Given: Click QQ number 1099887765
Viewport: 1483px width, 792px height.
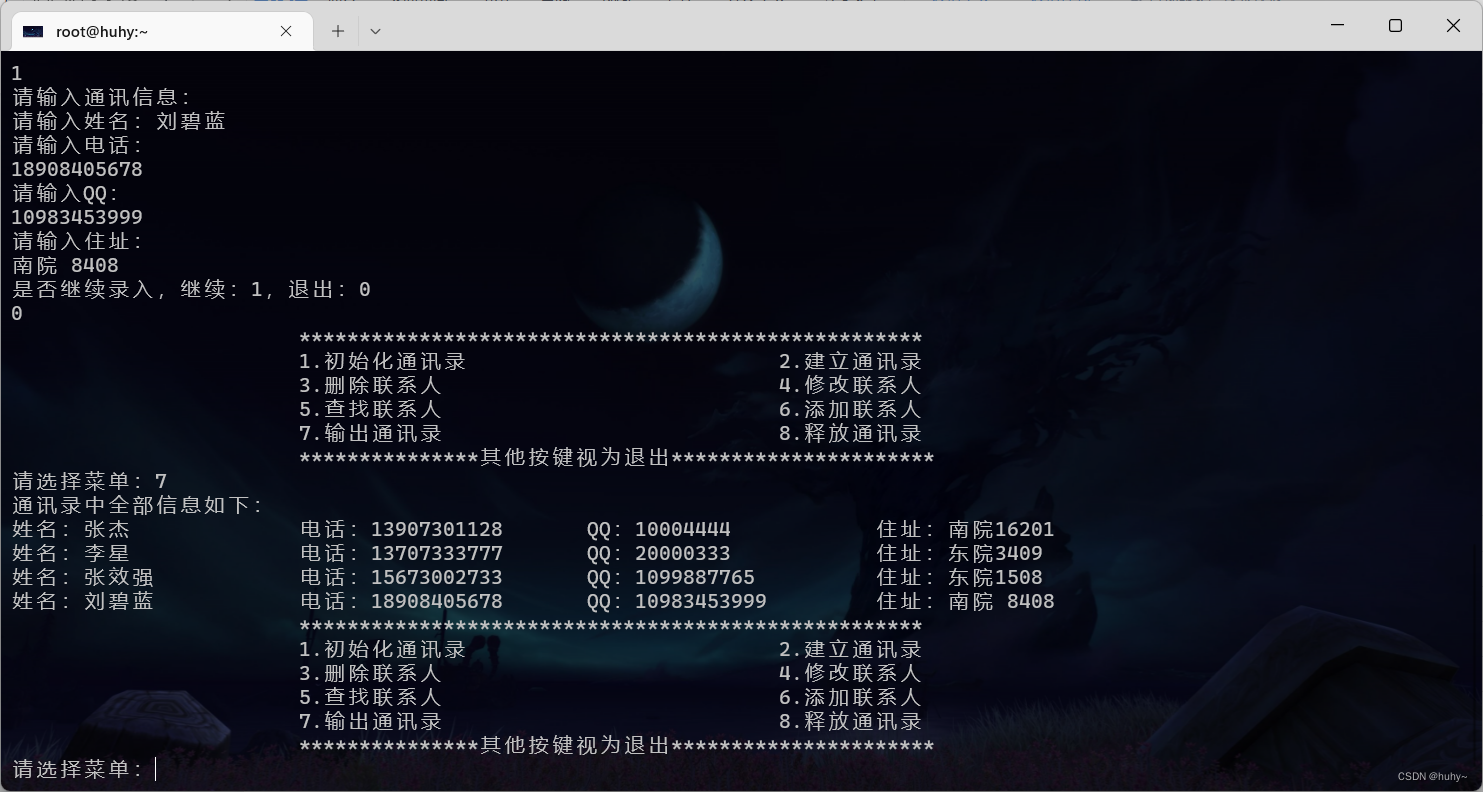Looking at the screenshot, I should [x=695, y=577].
